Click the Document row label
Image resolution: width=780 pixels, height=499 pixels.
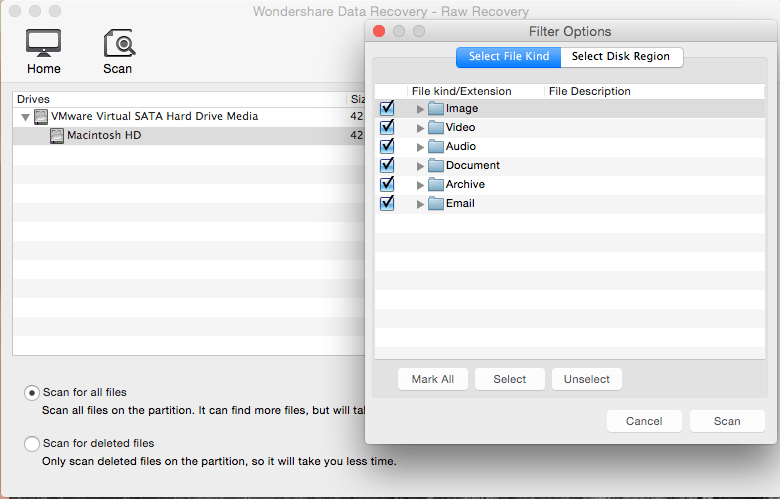[473, 165]
